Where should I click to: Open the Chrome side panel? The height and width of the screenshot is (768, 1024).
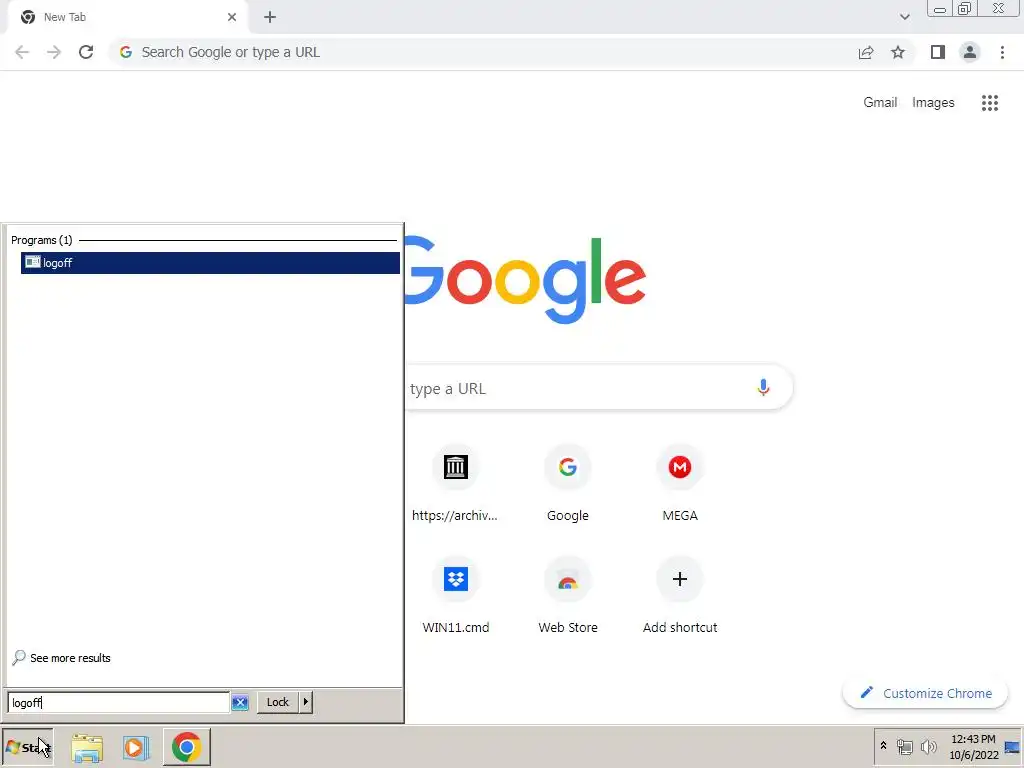(938, 52)
